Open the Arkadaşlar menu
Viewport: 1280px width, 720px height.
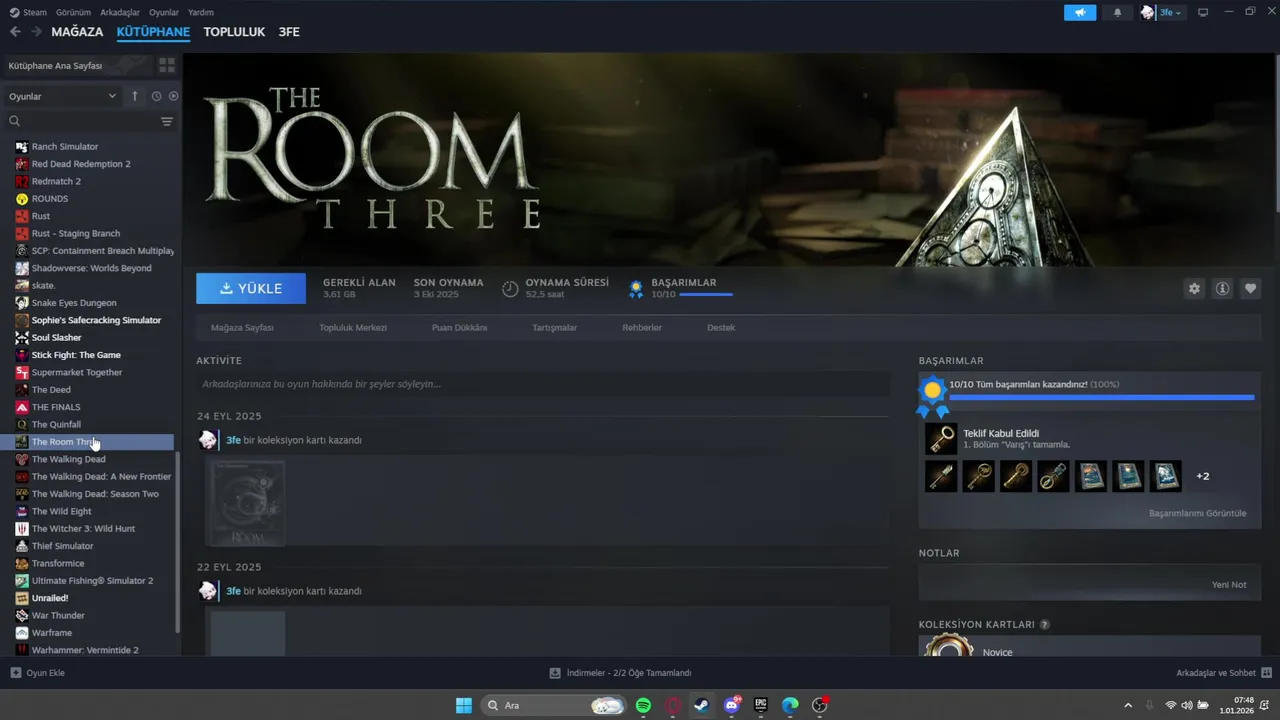(x=121, y=12)
